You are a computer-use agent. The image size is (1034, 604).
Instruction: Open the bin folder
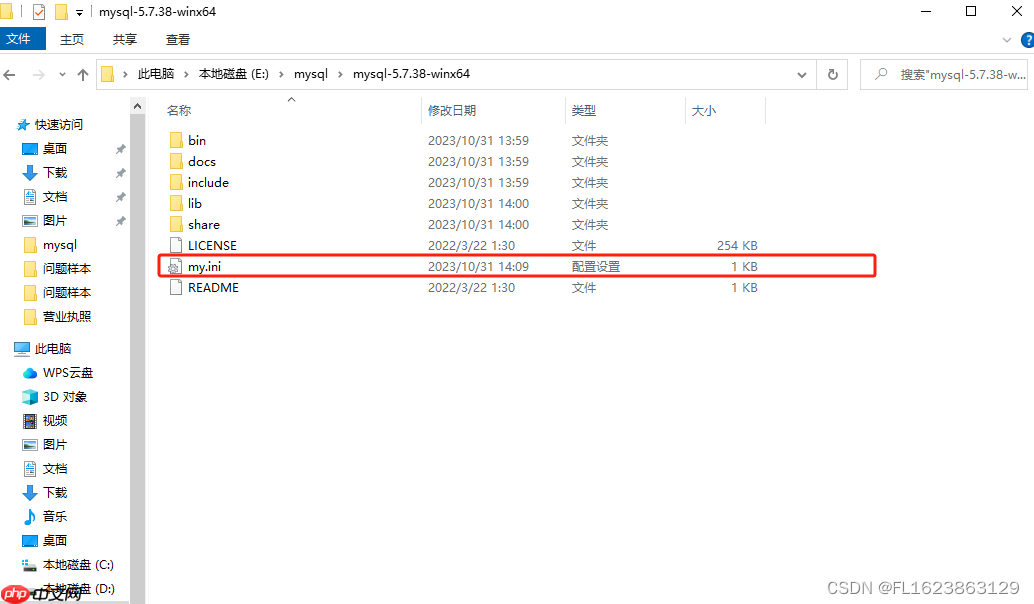click(198, 140)
